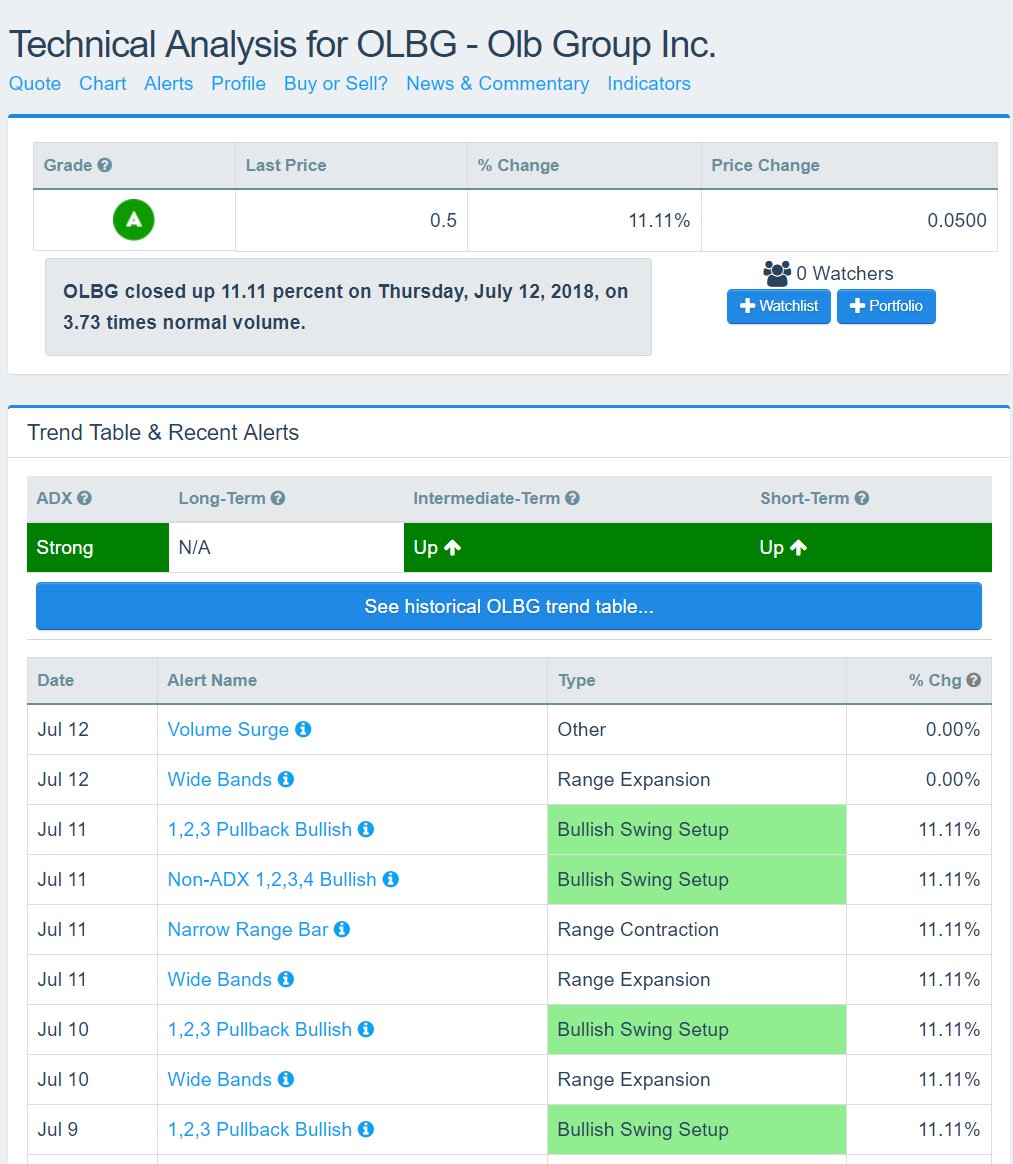This screenshot has width=1013, height=1164.
Task: Add OLBG to Watchlist
Action: tap(778, 306)
